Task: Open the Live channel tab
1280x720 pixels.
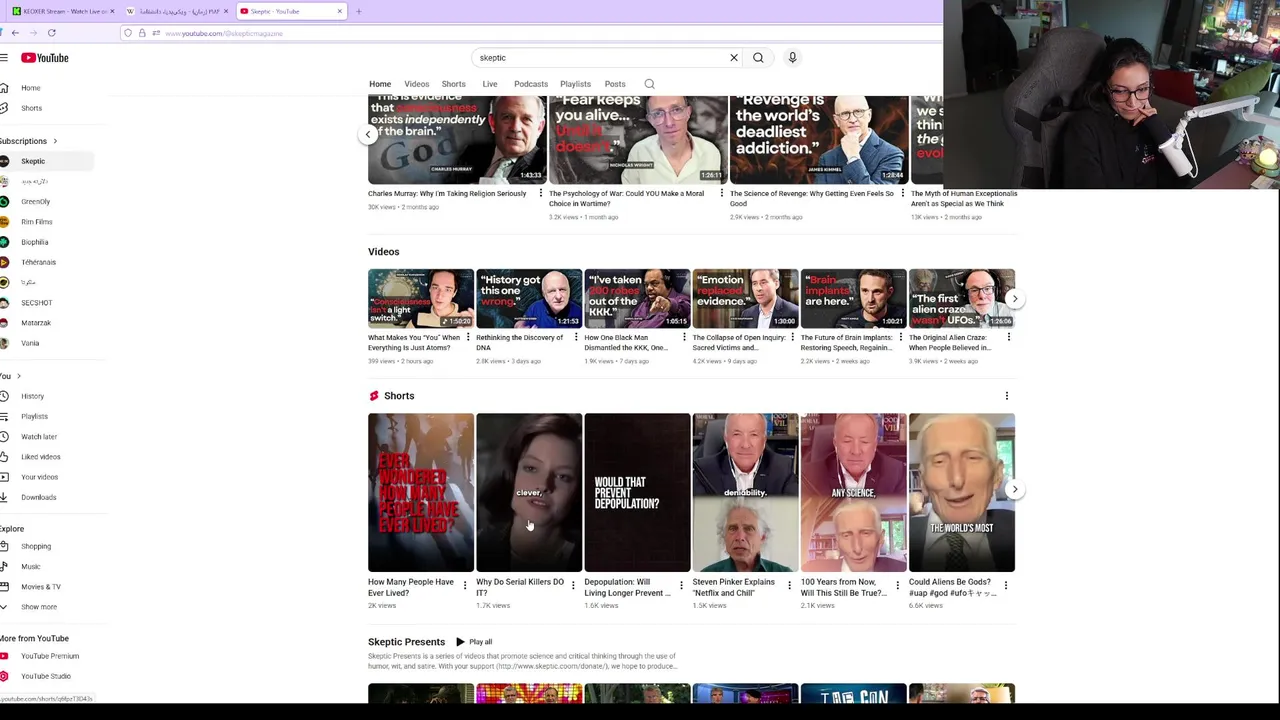Action: pyautogui.click(x=490, y=84)
